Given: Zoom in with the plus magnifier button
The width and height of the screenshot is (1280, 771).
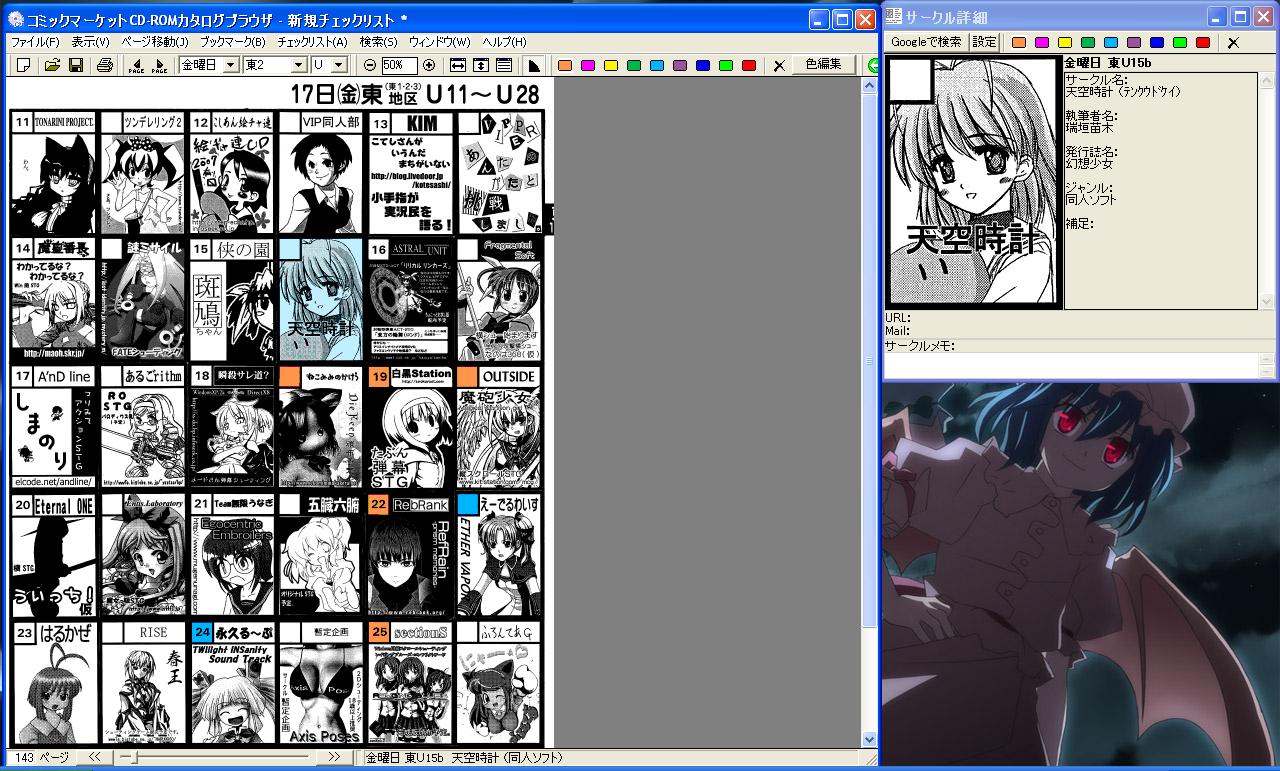Looking at the screenshot, I should (429, 65).
